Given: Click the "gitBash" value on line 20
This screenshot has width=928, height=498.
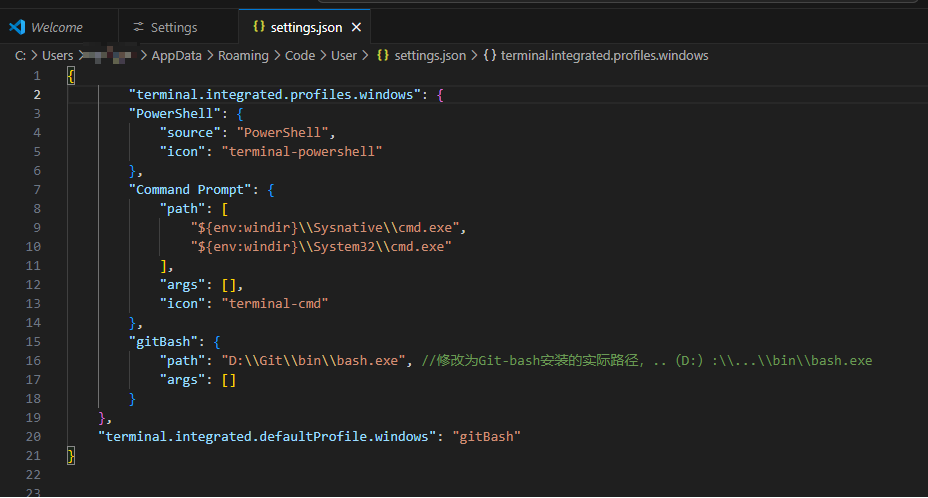Looking at the screenshot, I should 486,436.
